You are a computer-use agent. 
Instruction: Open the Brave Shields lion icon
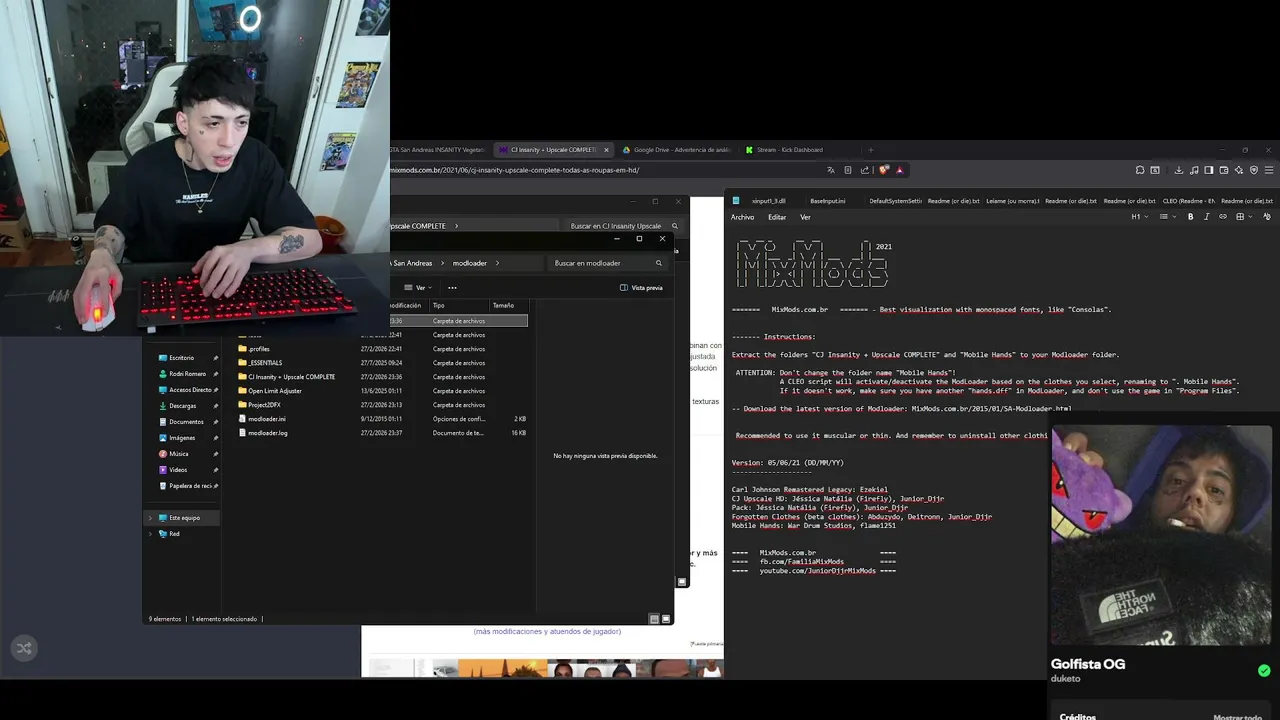click(883, 170)
